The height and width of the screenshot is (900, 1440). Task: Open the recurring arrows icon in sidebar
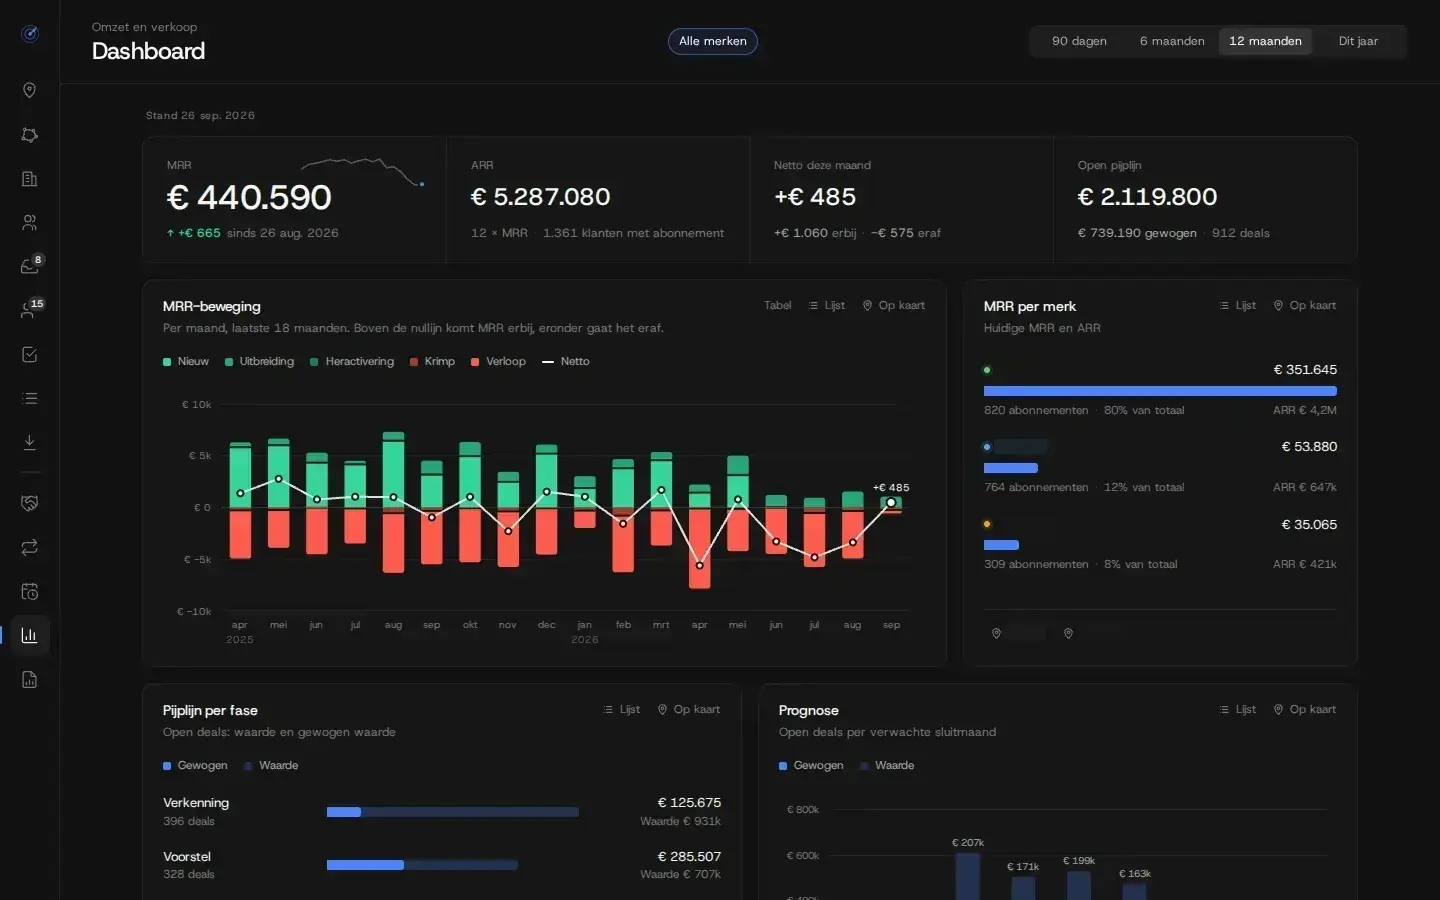[30, 547]
